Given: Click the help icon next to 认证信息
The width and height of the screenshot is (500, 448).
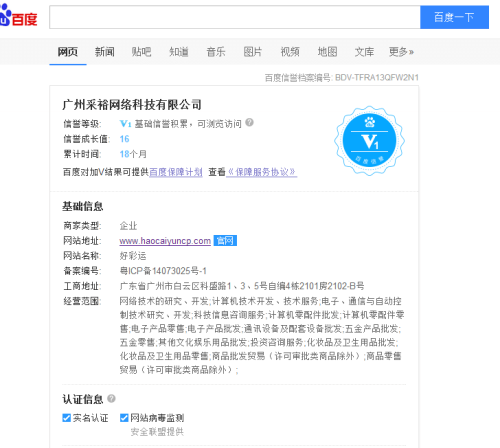Looking at the screenshot, I should pyautogui.click(x=111, y=398).
